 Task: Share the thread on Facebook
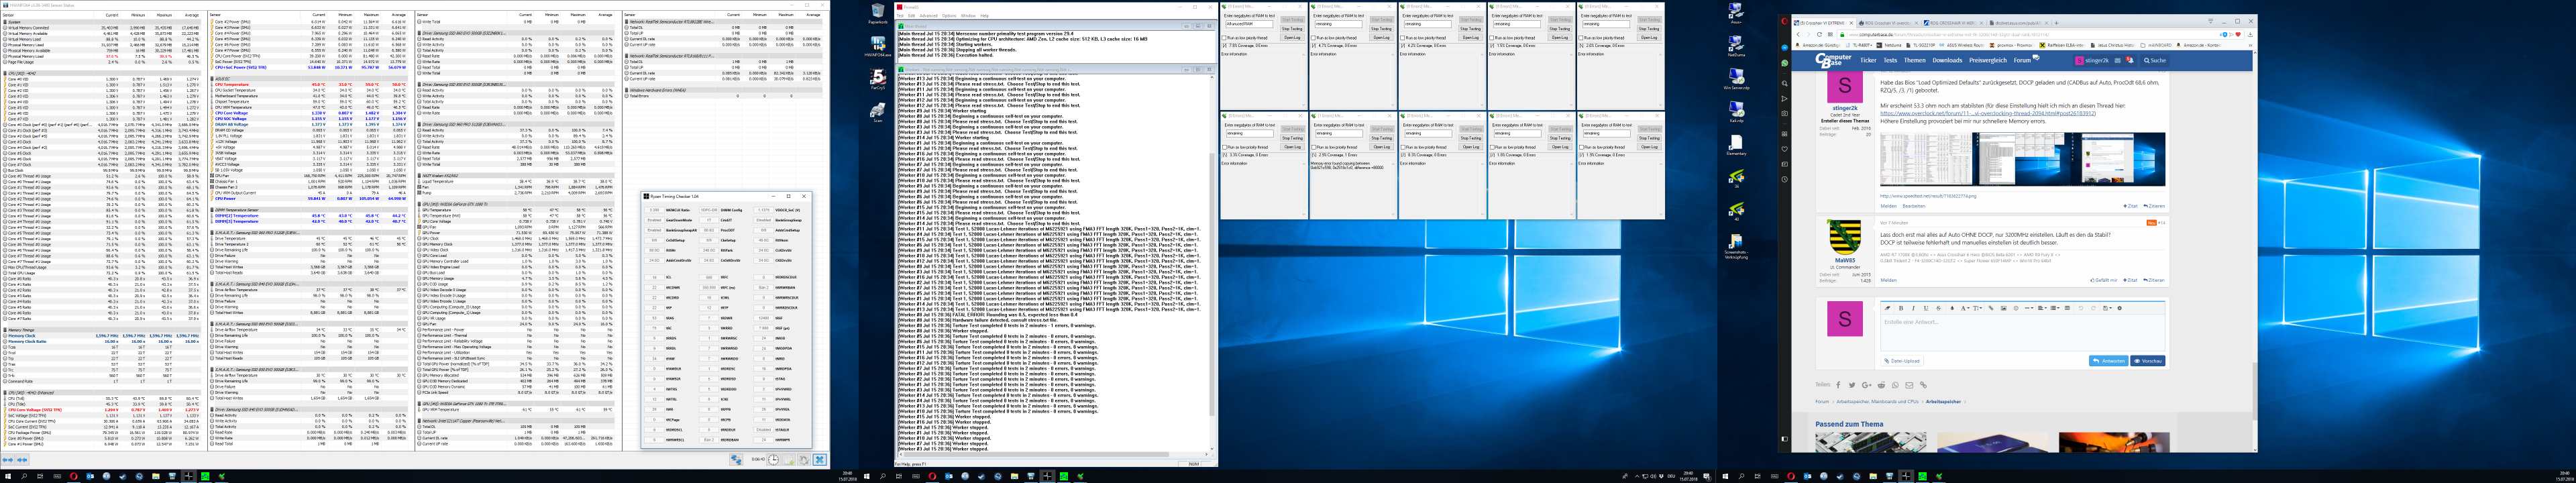(1838, 385)
